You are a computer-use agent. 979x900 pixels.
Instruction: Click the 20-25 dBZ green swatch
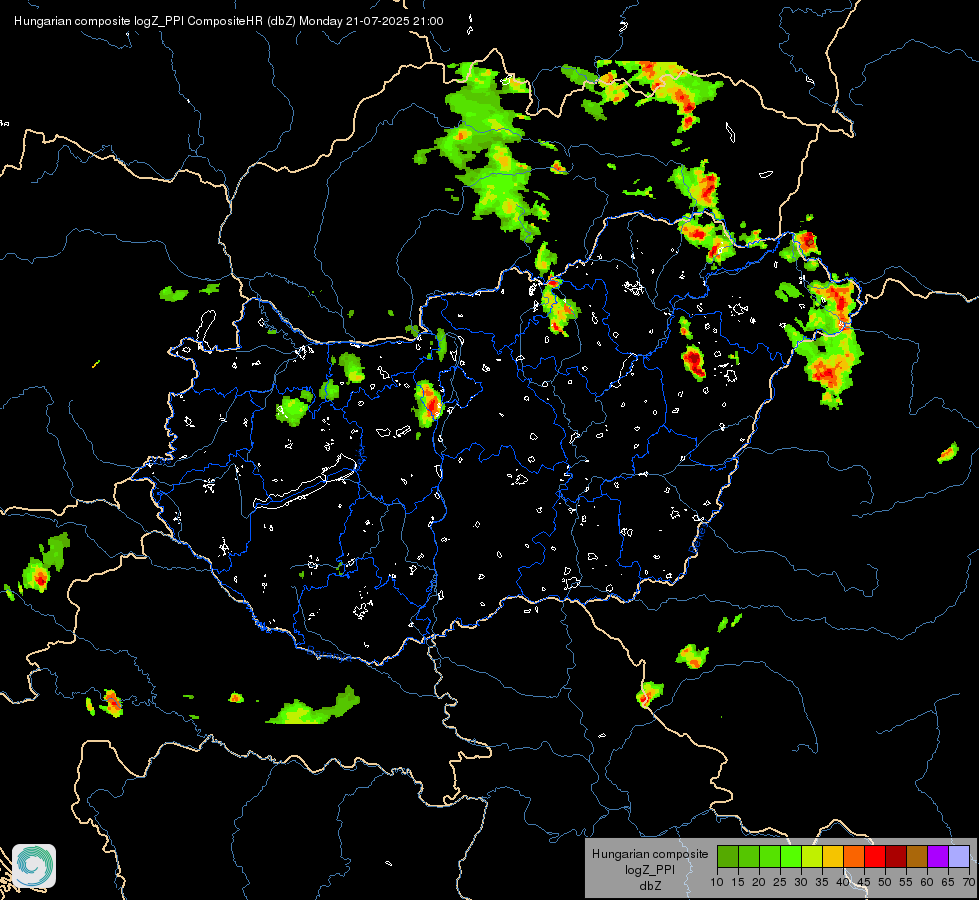[x=770, y=856]
